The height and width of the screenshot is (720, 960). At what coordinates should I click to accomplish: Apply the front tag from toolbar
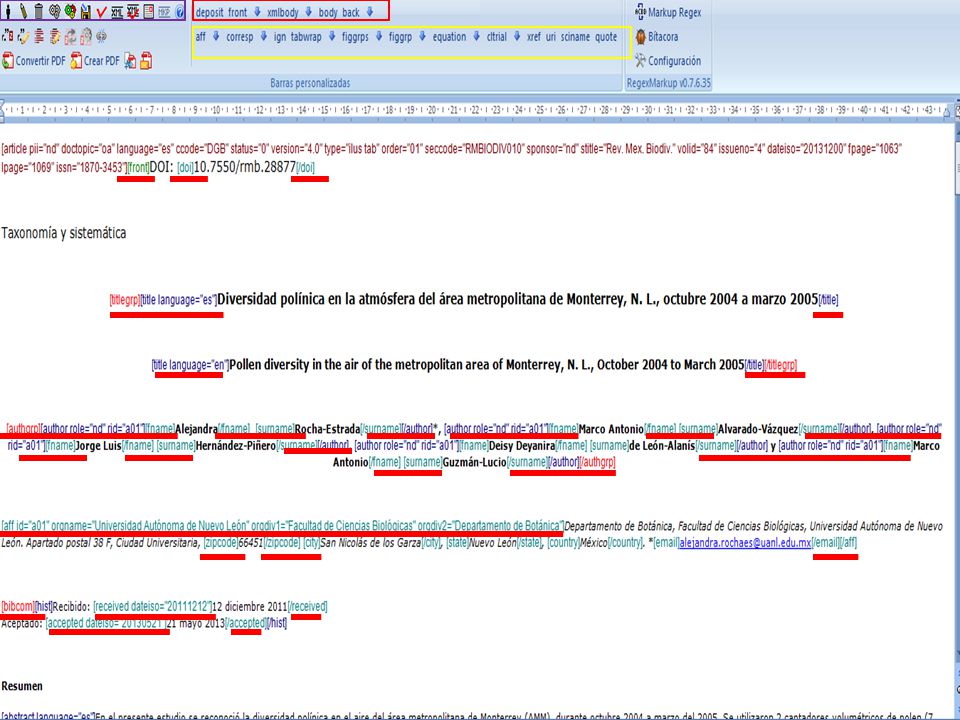[x=238, y=12]
